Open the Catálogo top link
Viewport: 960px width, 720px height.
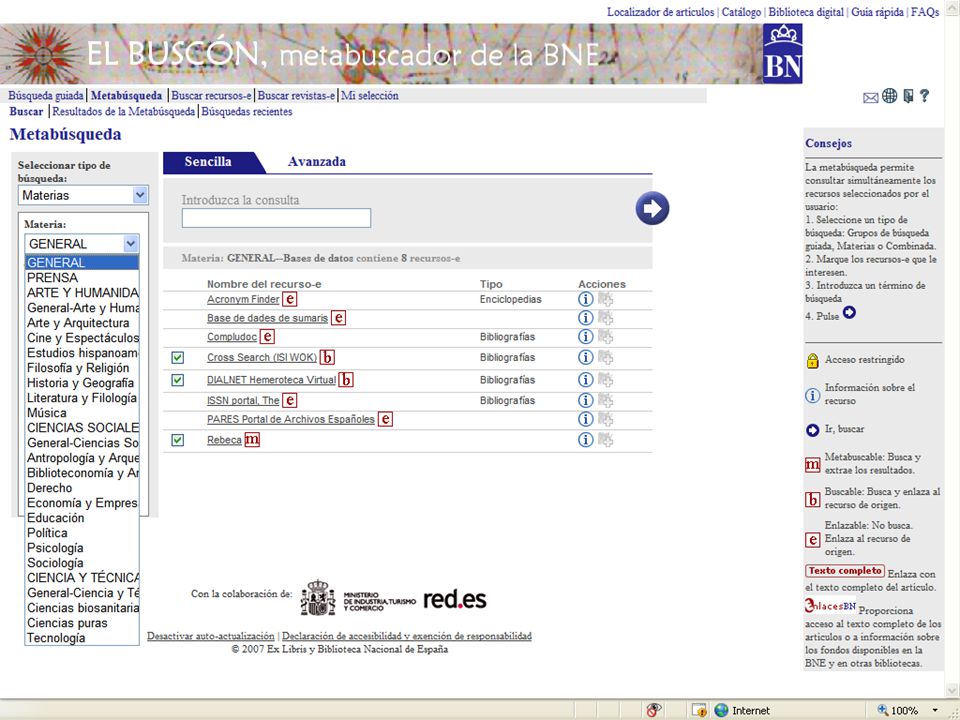pos(741,12)
